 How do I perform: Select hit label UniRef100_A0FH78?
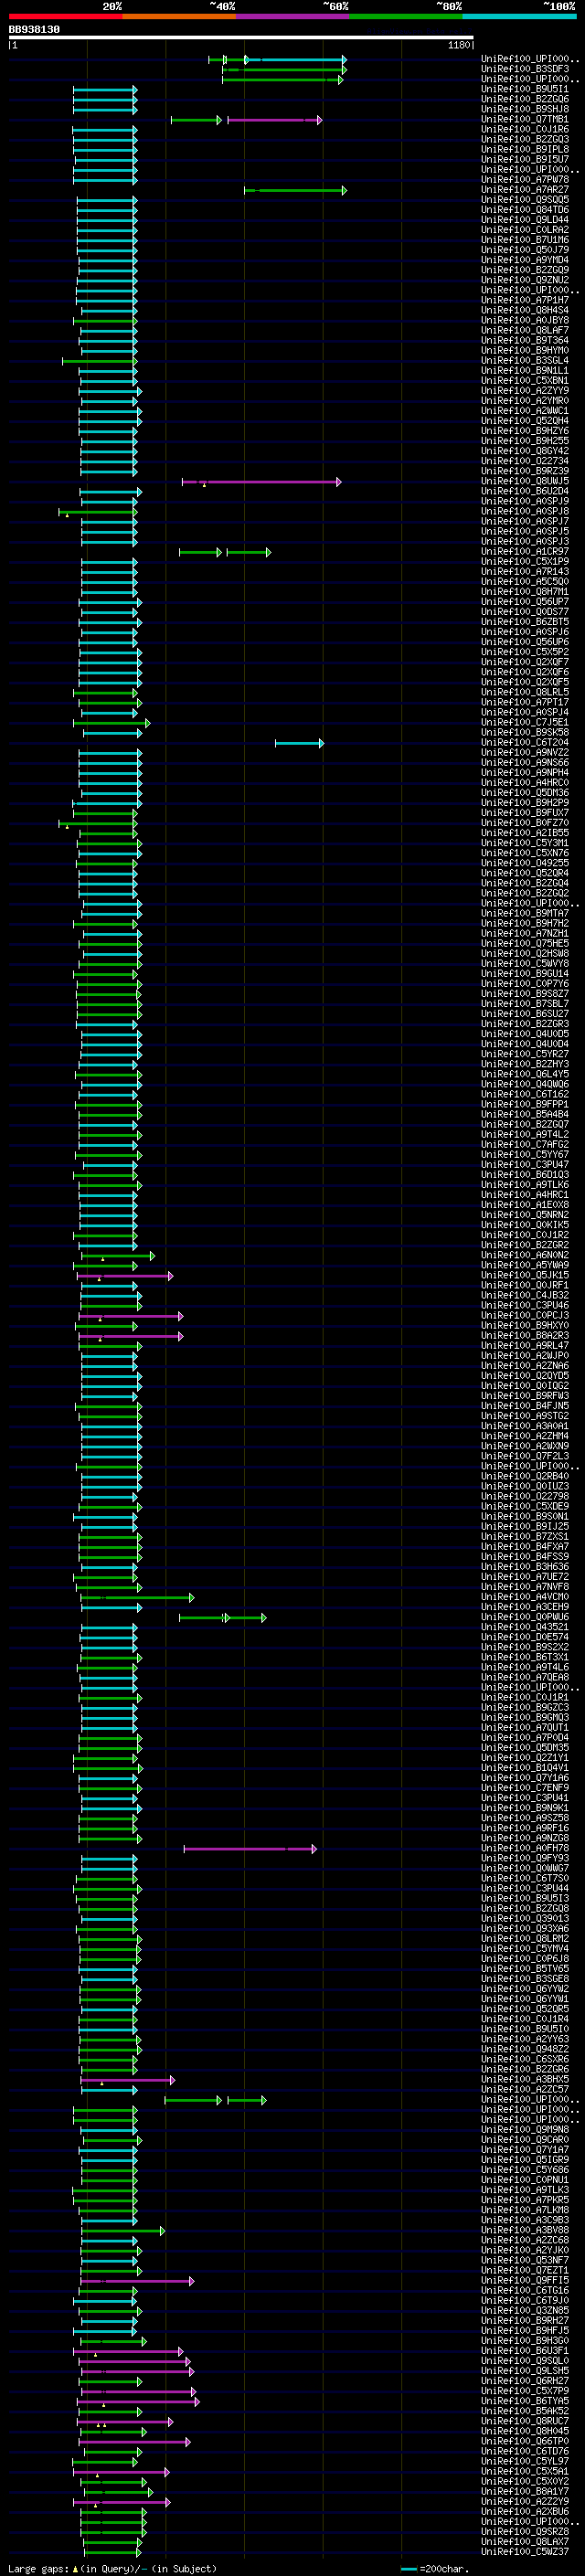525,1848
